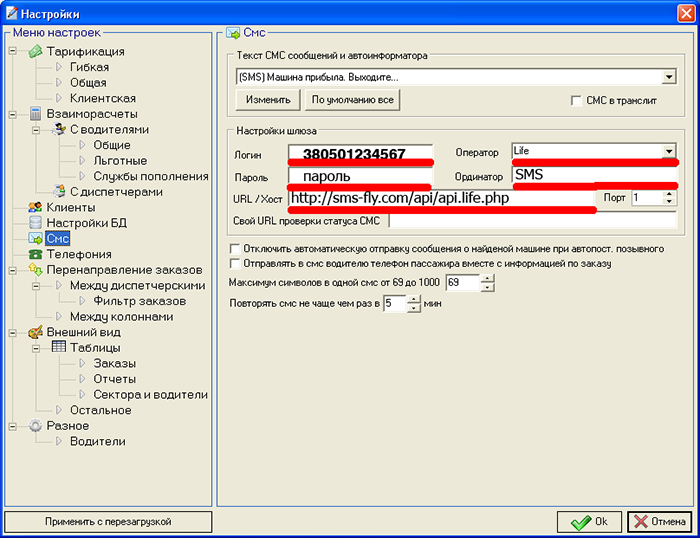Open the Гибкая tariff tree item
The image size is (700, 538).
coord(88,67)
